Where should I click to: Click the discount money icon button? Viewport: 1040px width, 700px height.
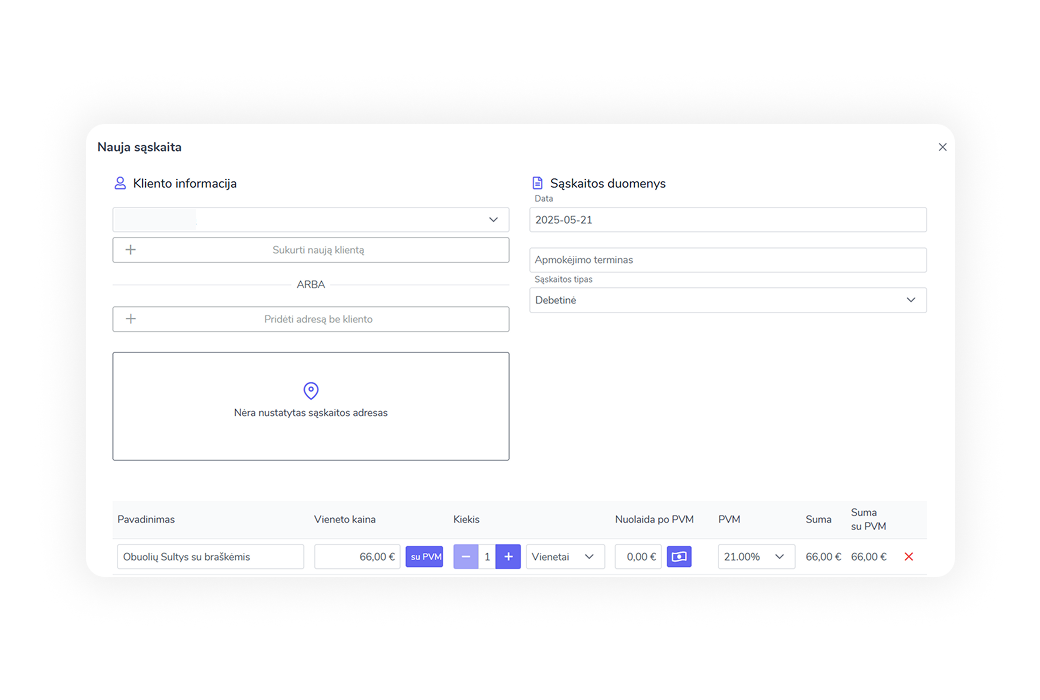pyautogui.click(x=679, y=557)
